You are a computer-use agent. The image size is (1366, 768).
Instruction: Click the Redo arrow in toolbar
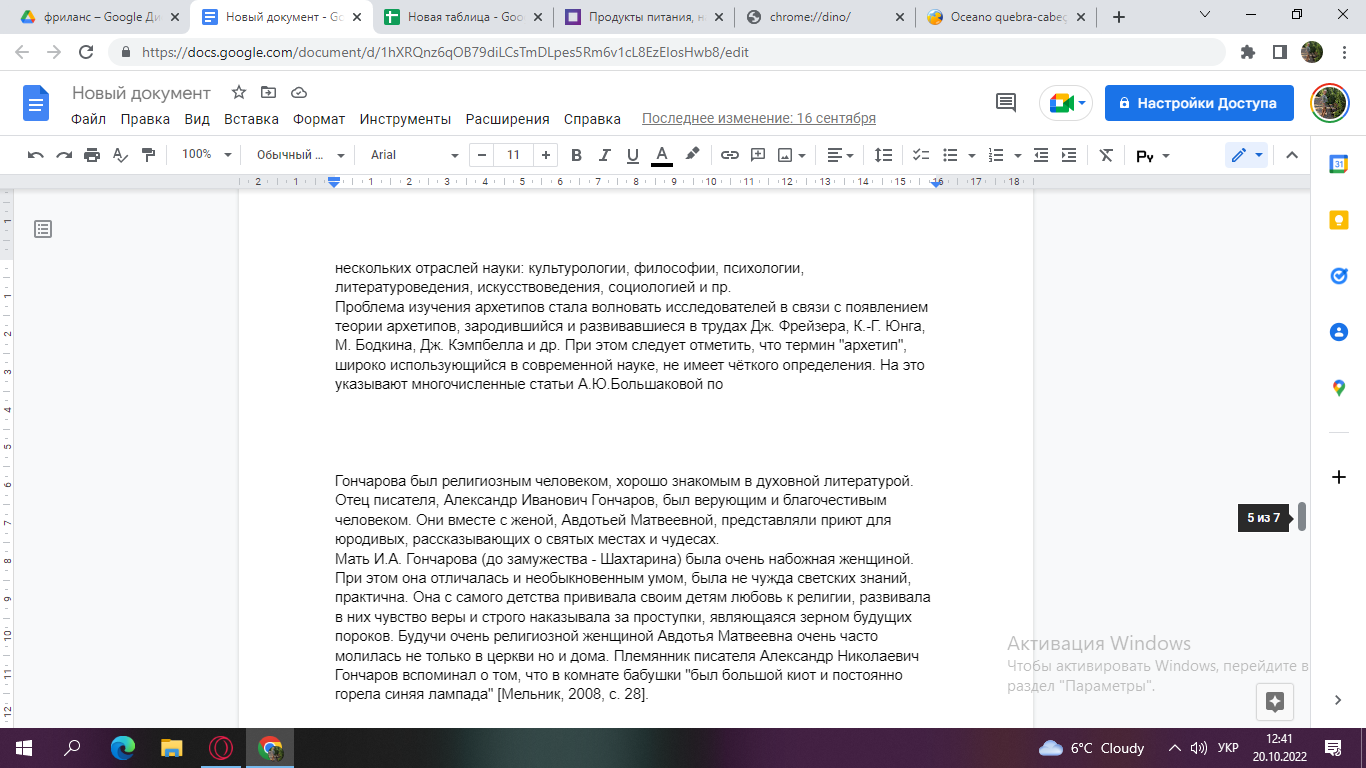point(64,155)
